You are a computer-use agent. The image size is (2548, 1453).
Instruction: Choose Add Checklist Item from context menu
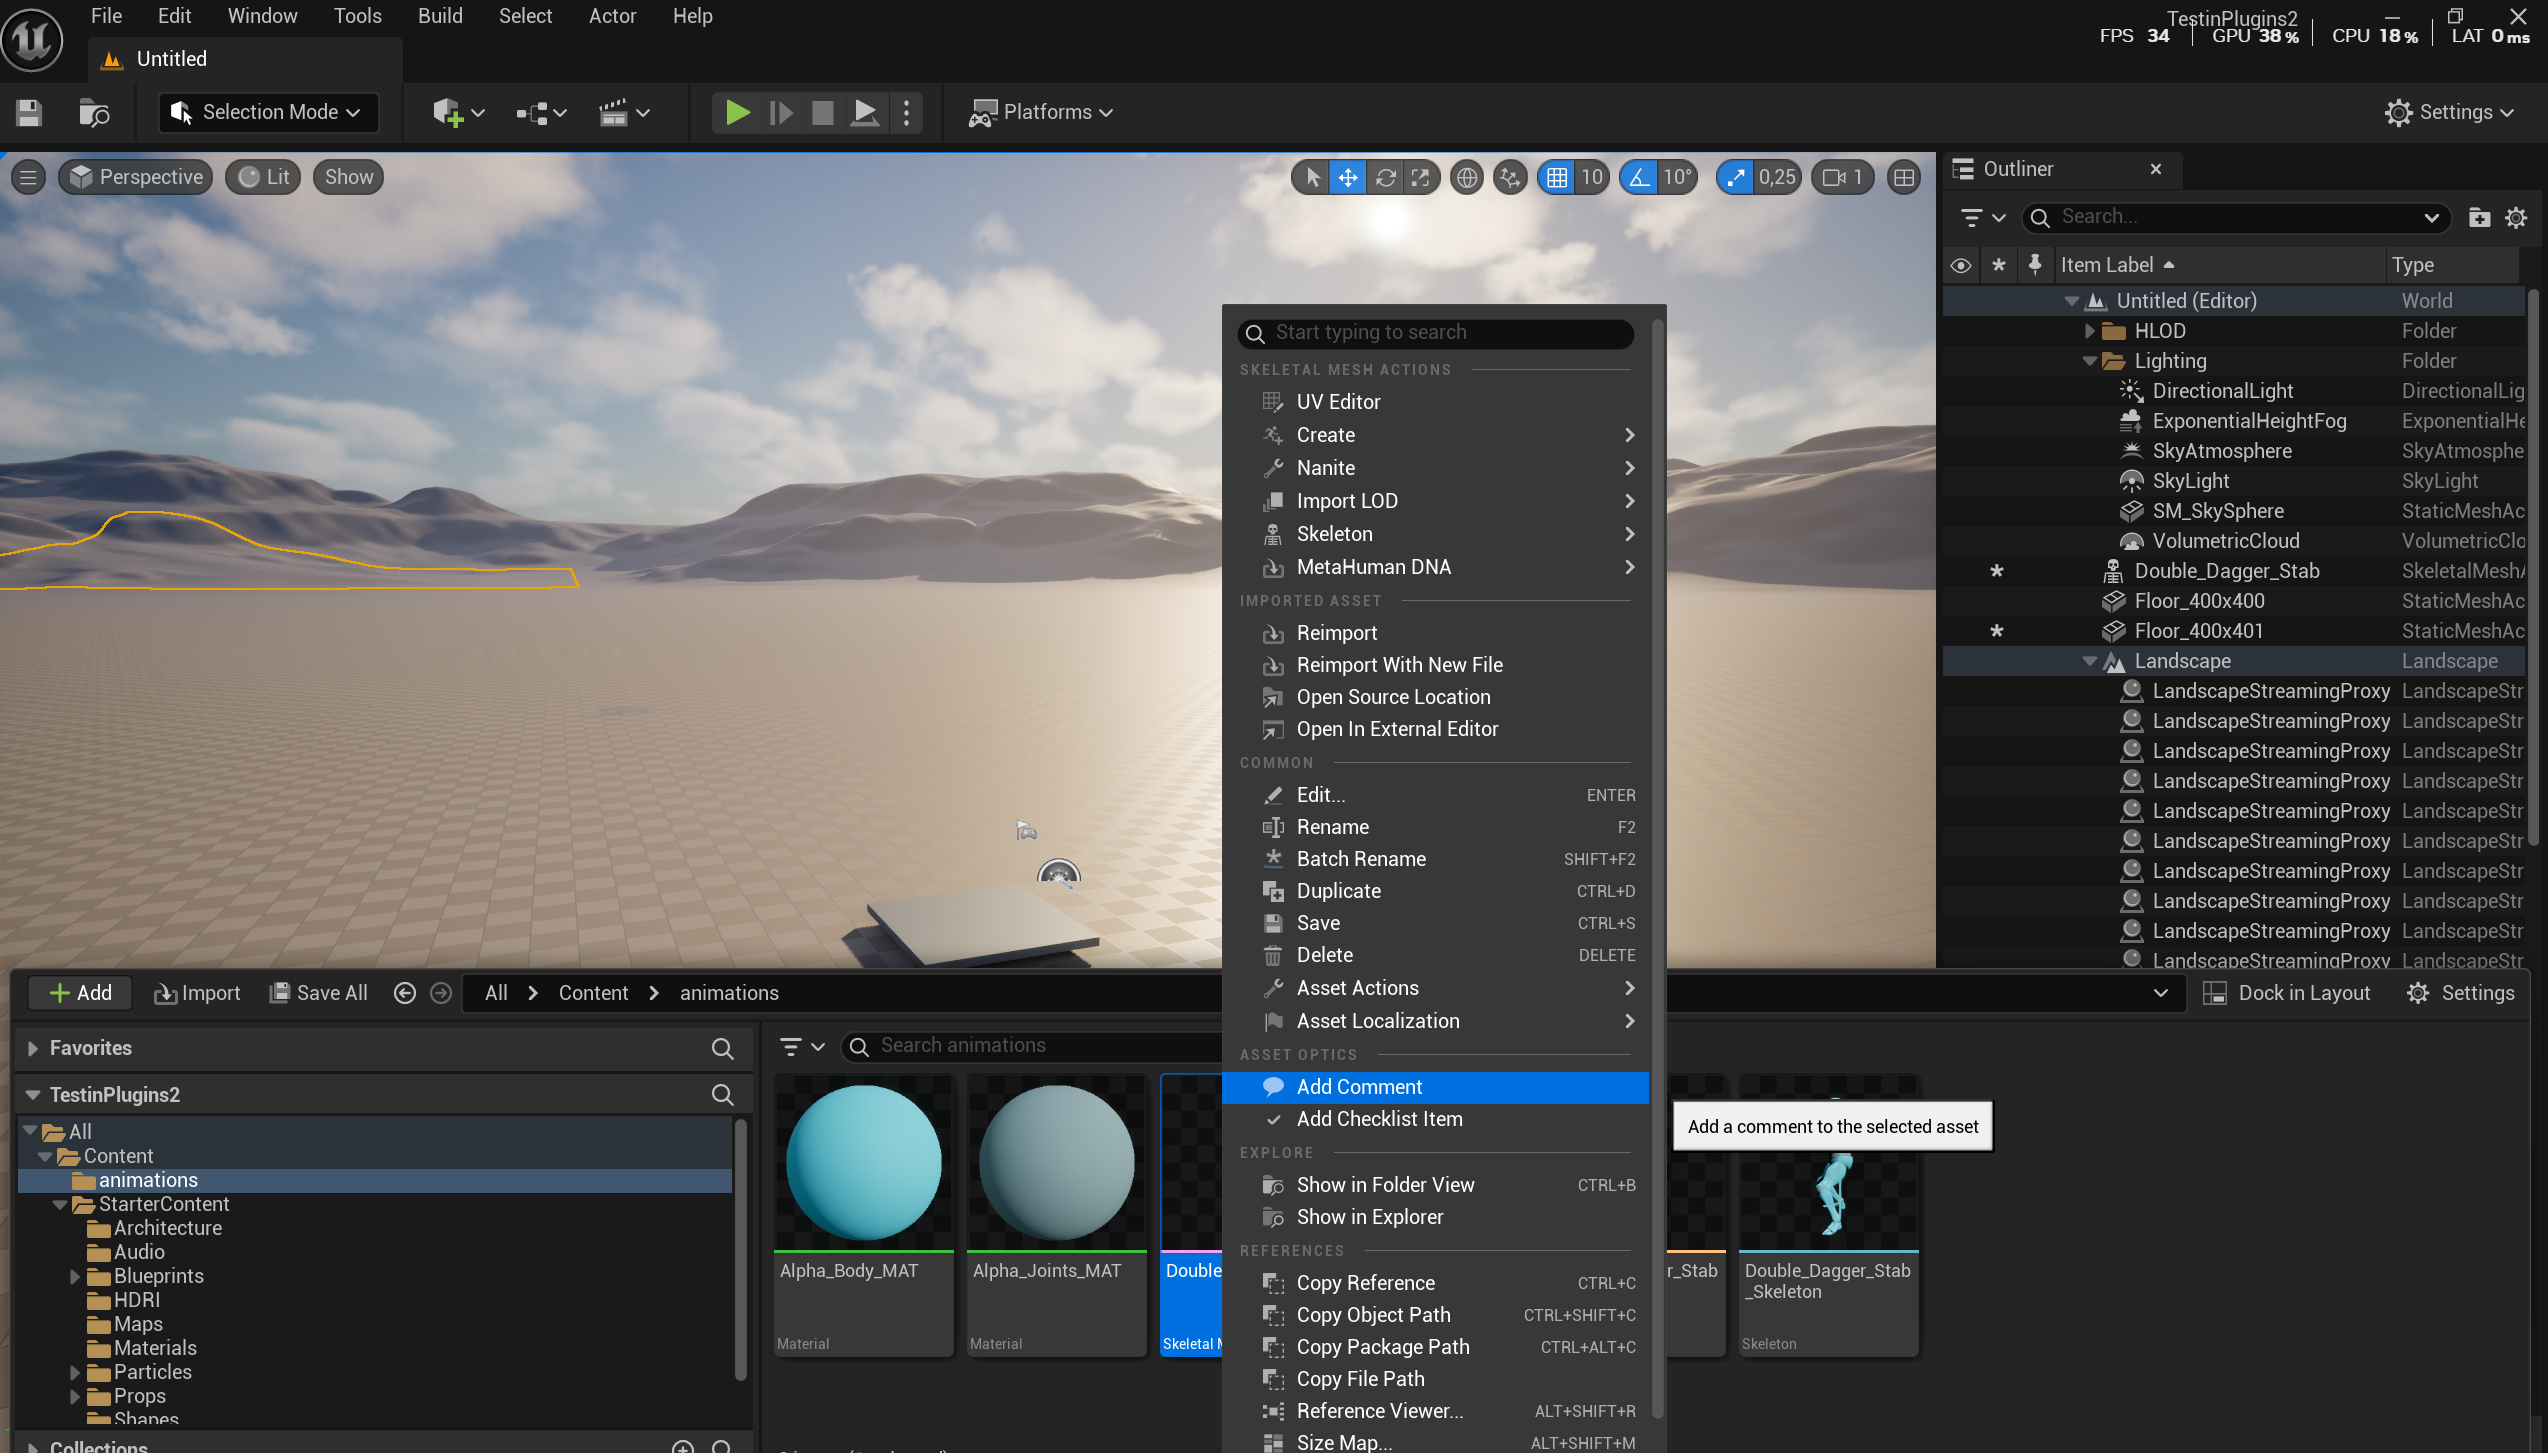[1379, 1119]
